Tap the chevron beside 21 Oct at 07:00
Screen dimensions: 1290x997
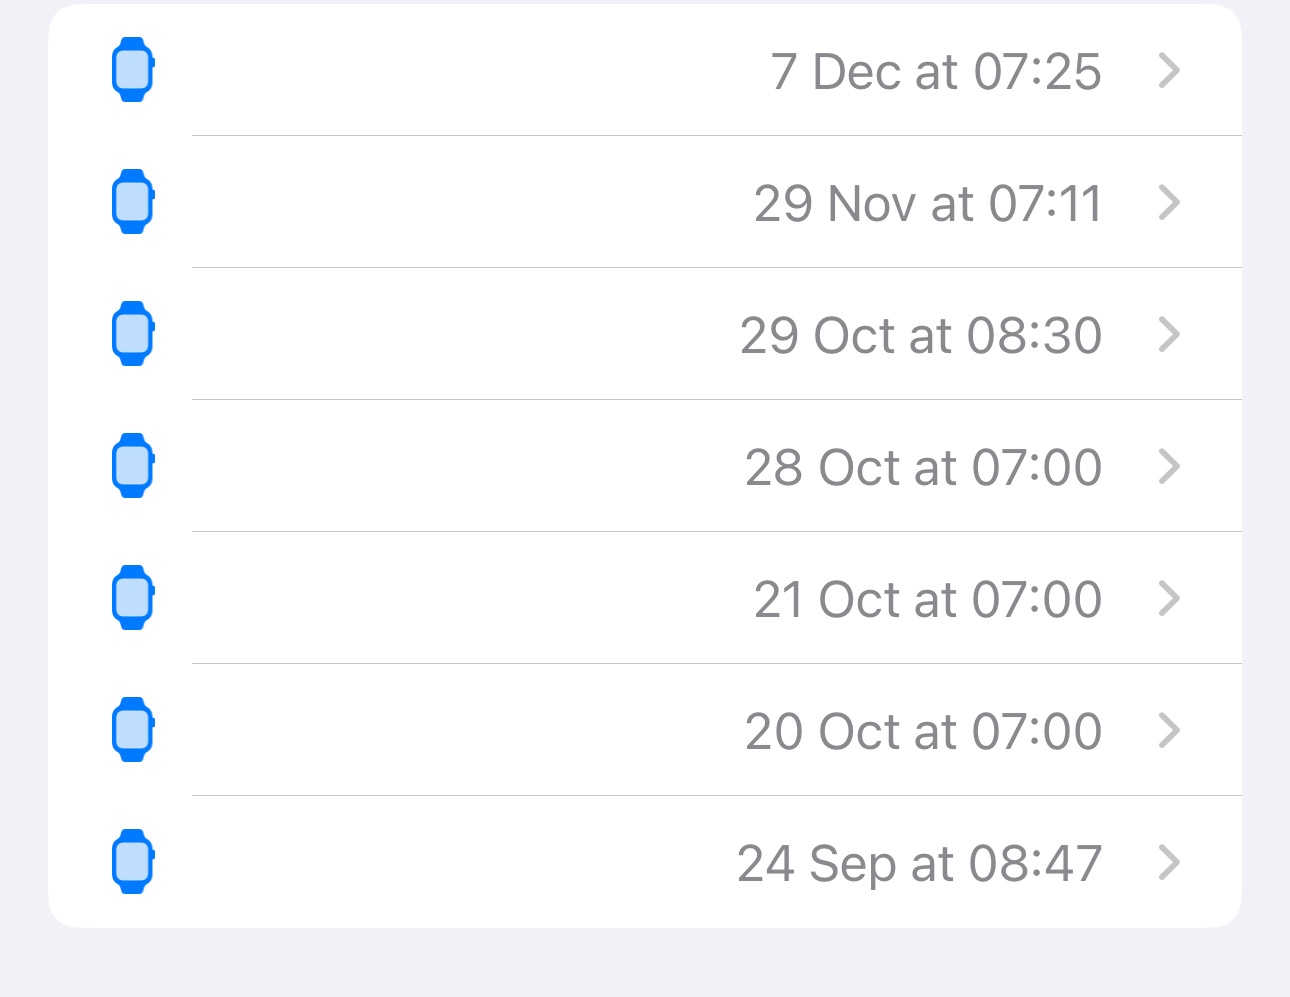click(1169, 598)
